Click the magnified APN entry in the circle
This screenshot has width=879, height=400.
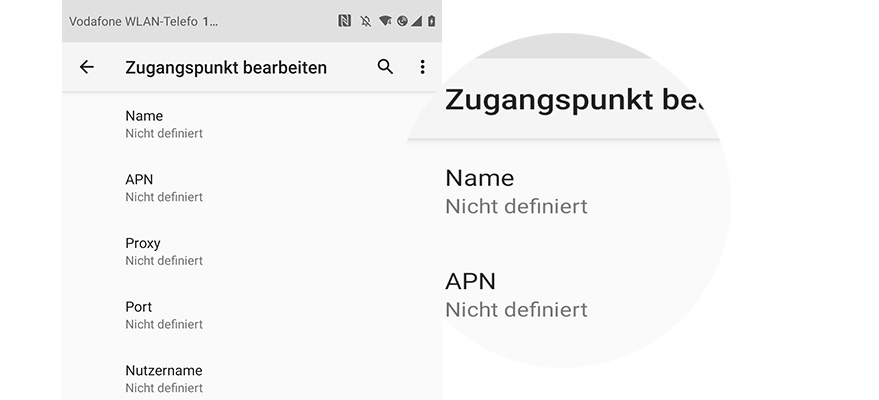tap(516, 294)
